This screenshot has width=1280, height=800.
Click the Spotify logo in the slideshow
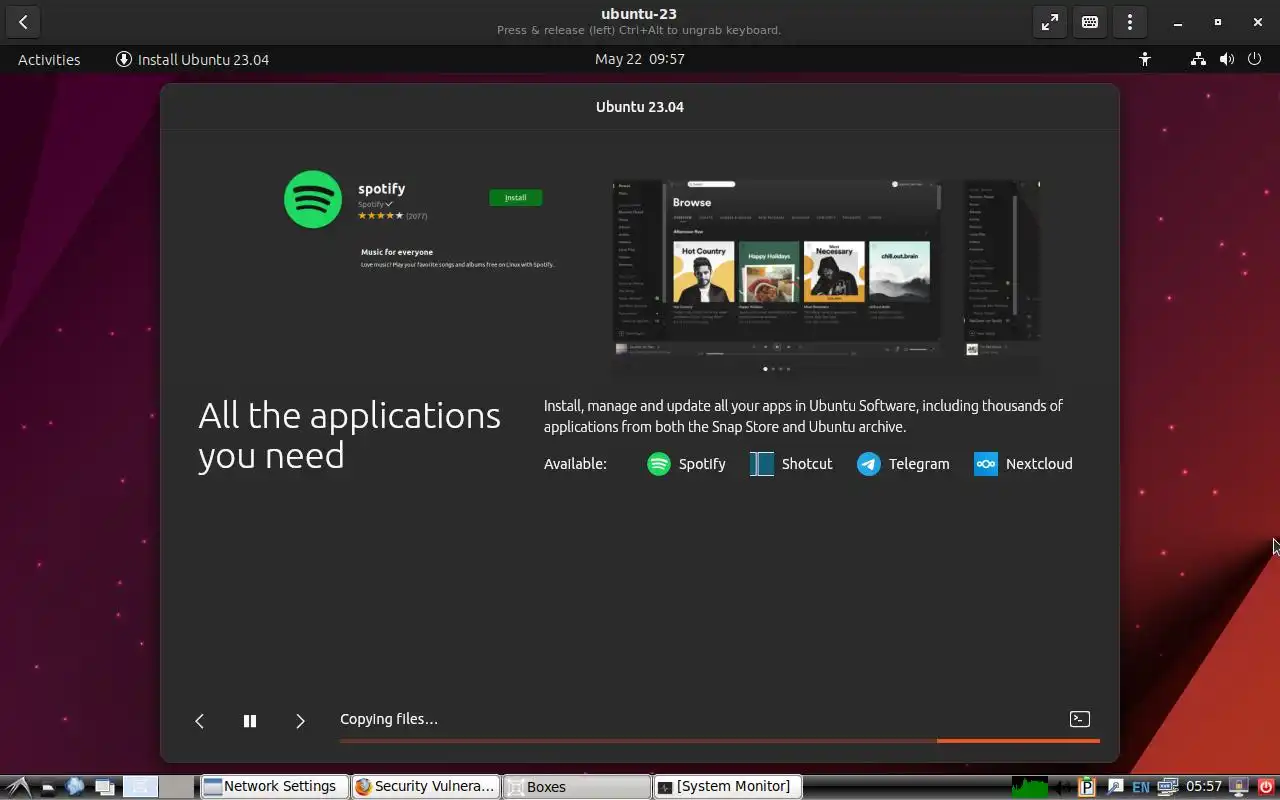pyautogui.click(x=313, y=199)
